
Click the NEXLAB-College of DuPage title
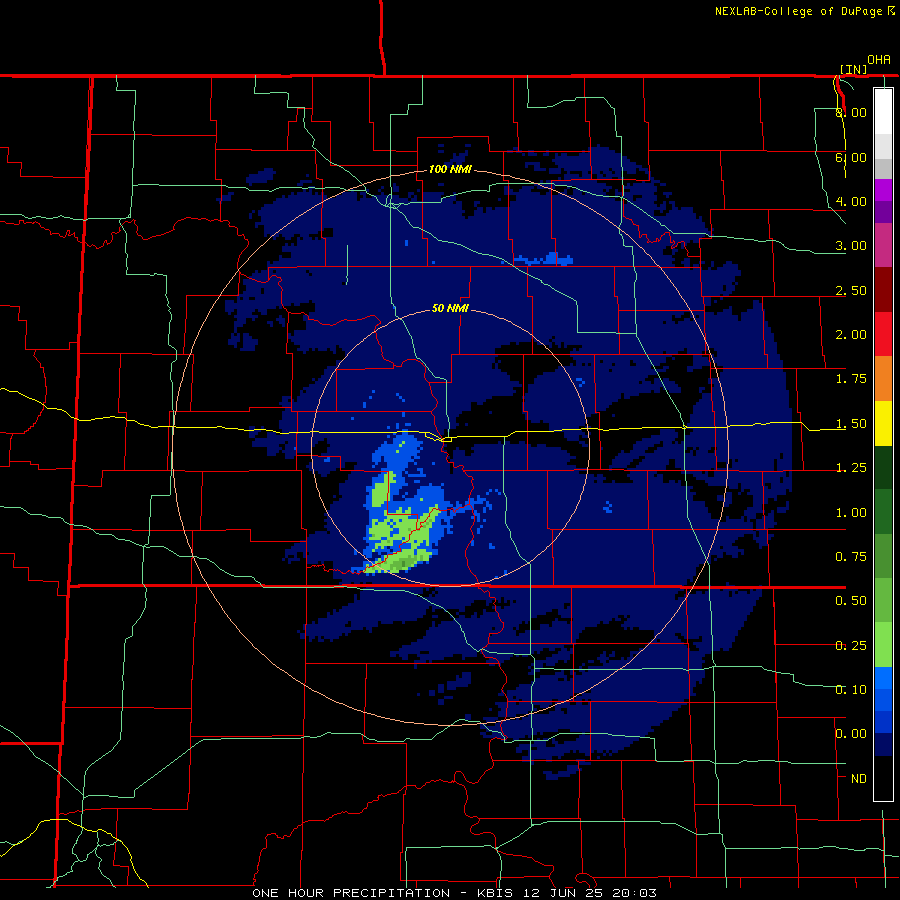[798, 11]
